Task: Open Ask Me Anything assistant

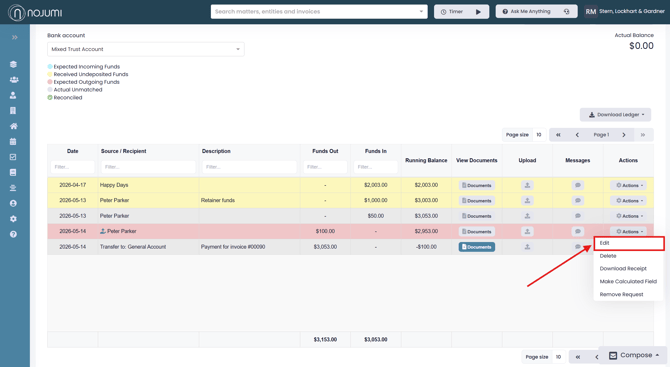Action: click(536, 12)
